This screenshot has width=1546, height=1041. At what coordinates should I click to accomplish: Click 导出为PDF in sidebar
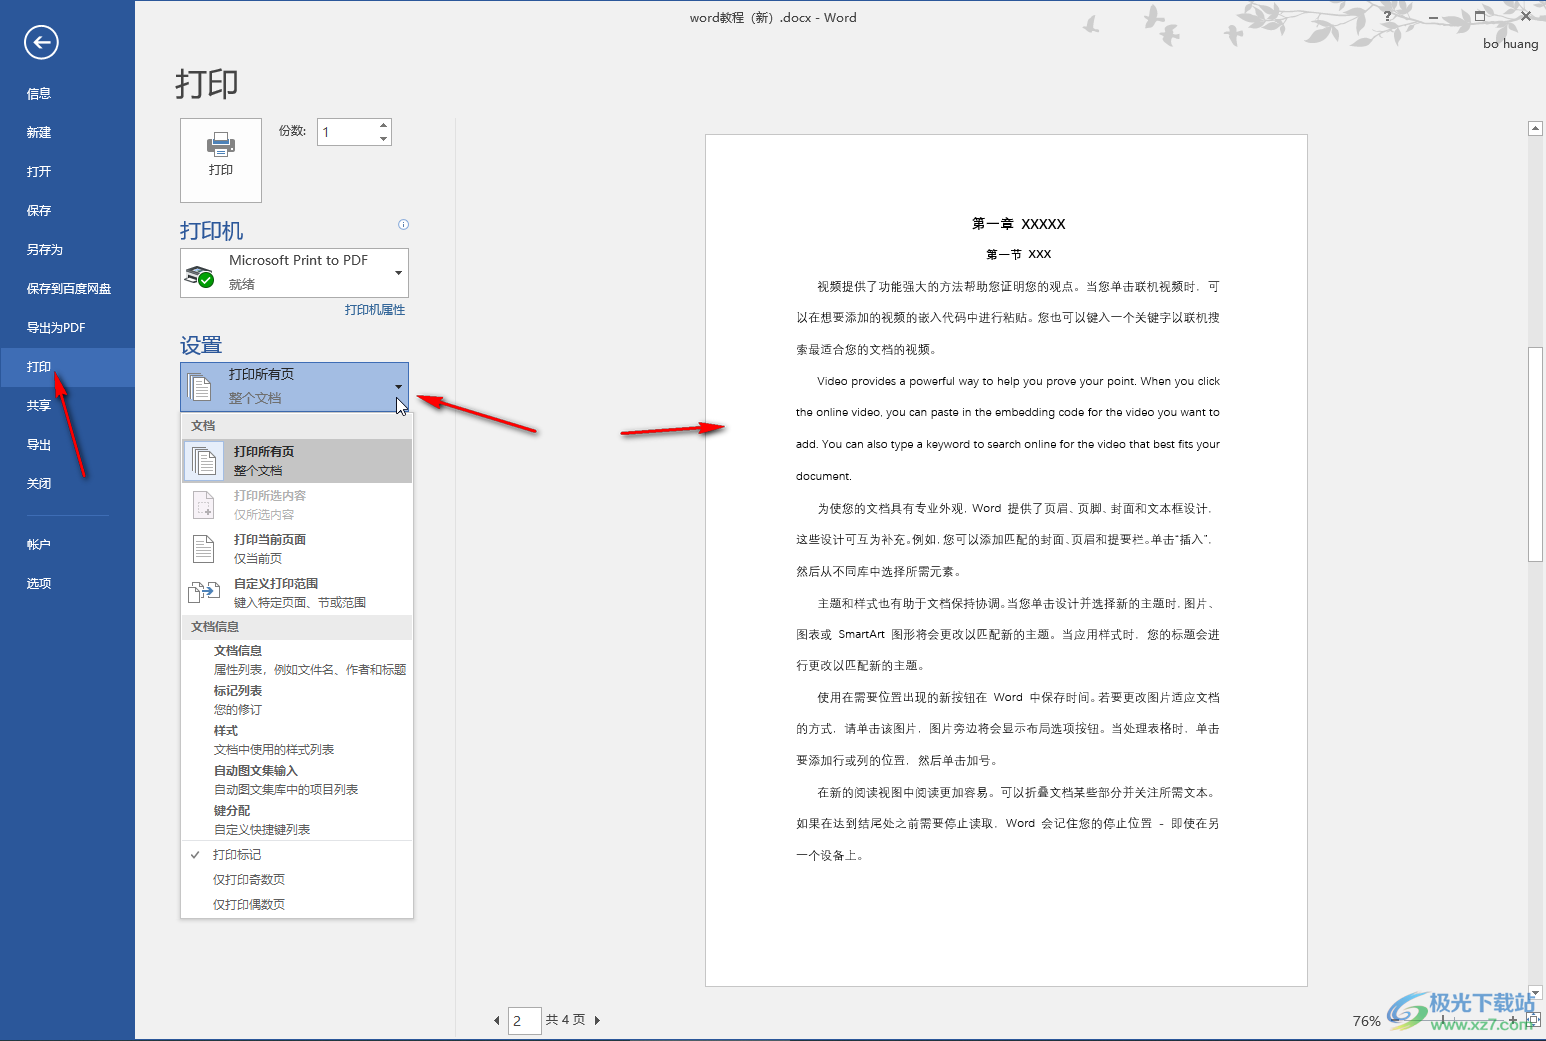pyautogui.click(x=67, y=328)
